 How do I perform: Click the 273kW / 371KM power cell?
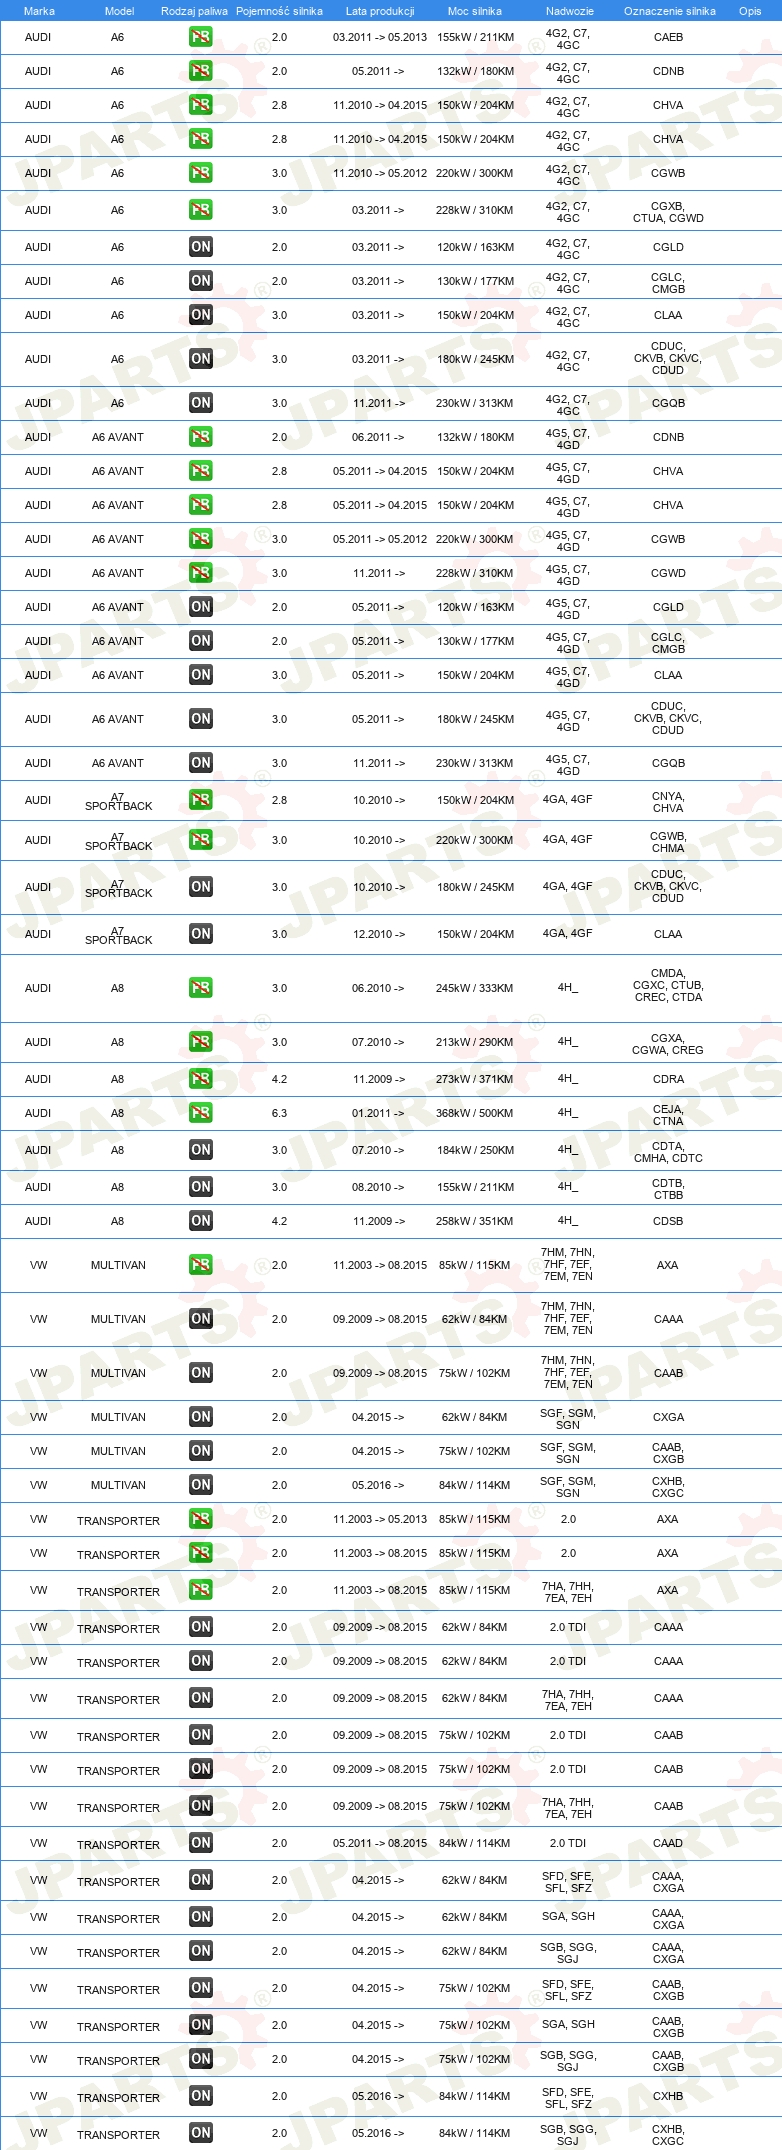475,1079
